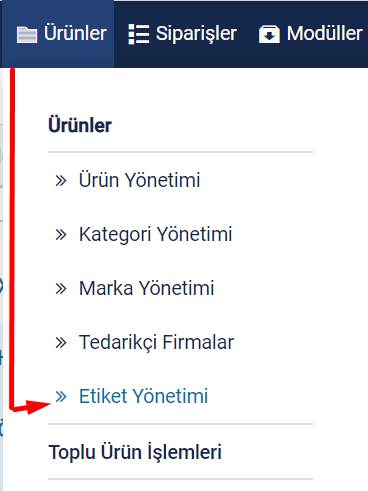Click the divider line under Ürünler heading
This screenshot has width=368, height=491.
180,152
